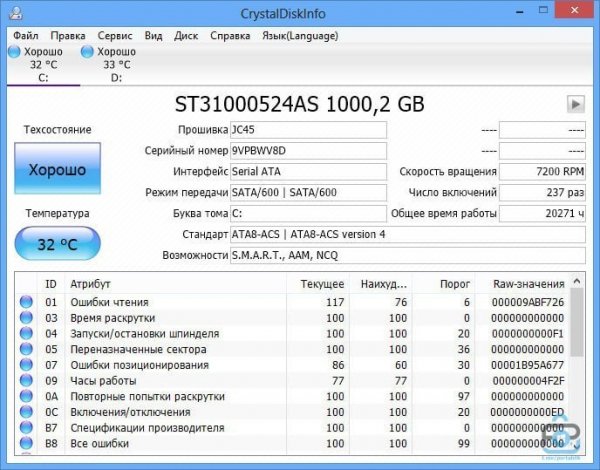Click the Буква тома field C:

[x=308, y=214]
